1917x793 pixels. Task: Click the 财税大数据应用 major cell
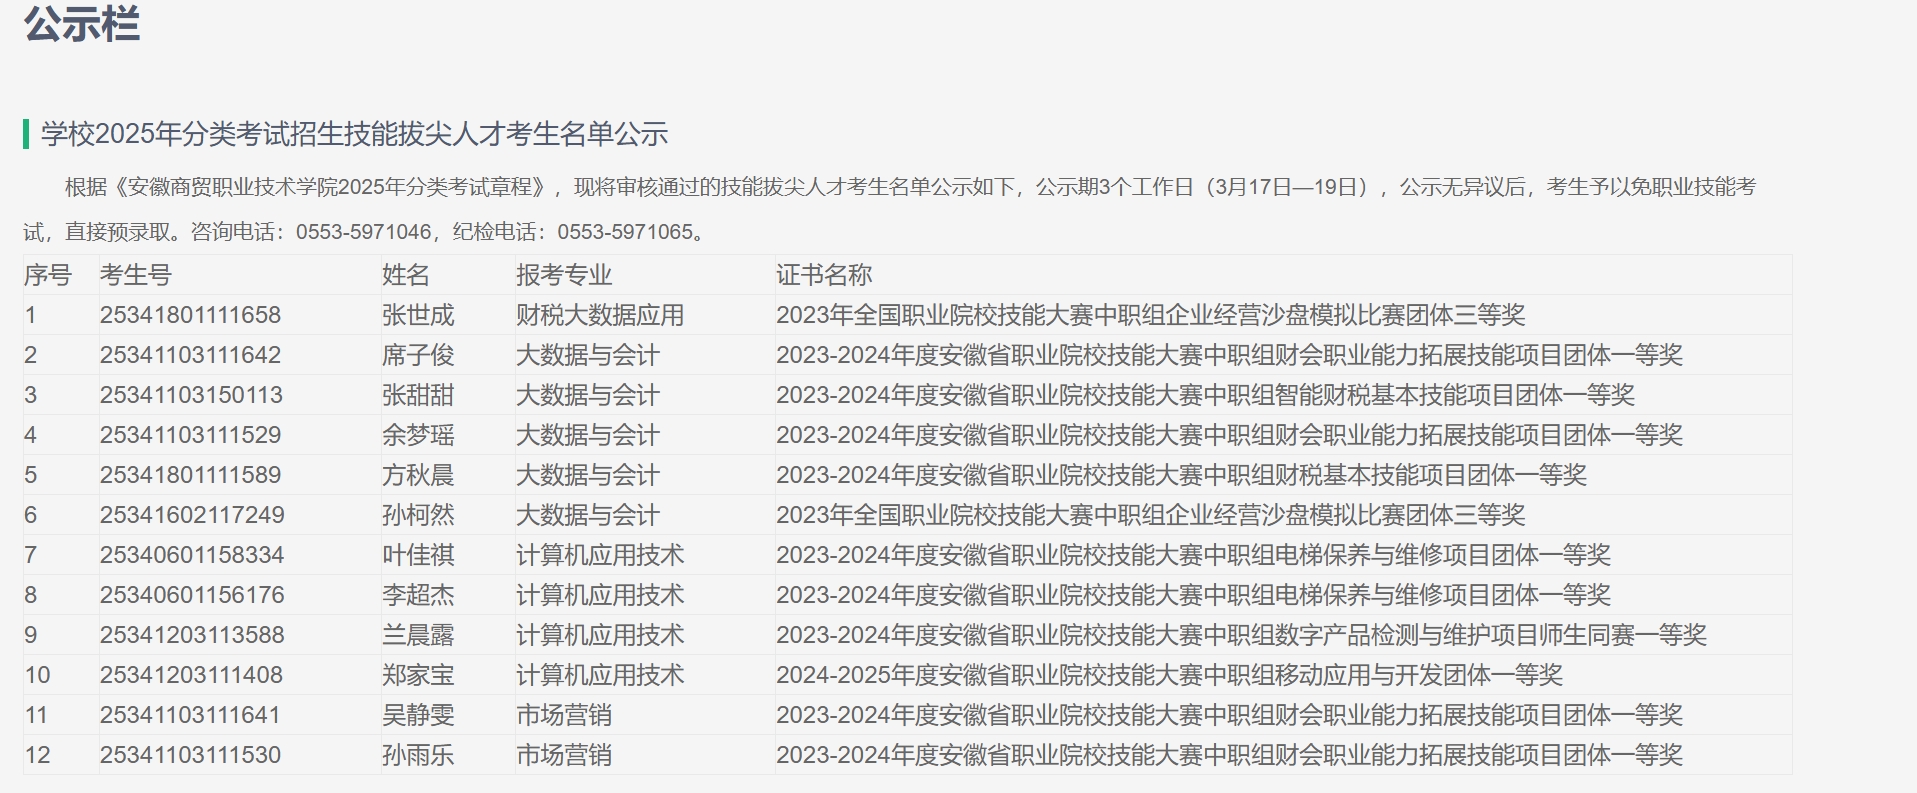click(x=600, y=315)
